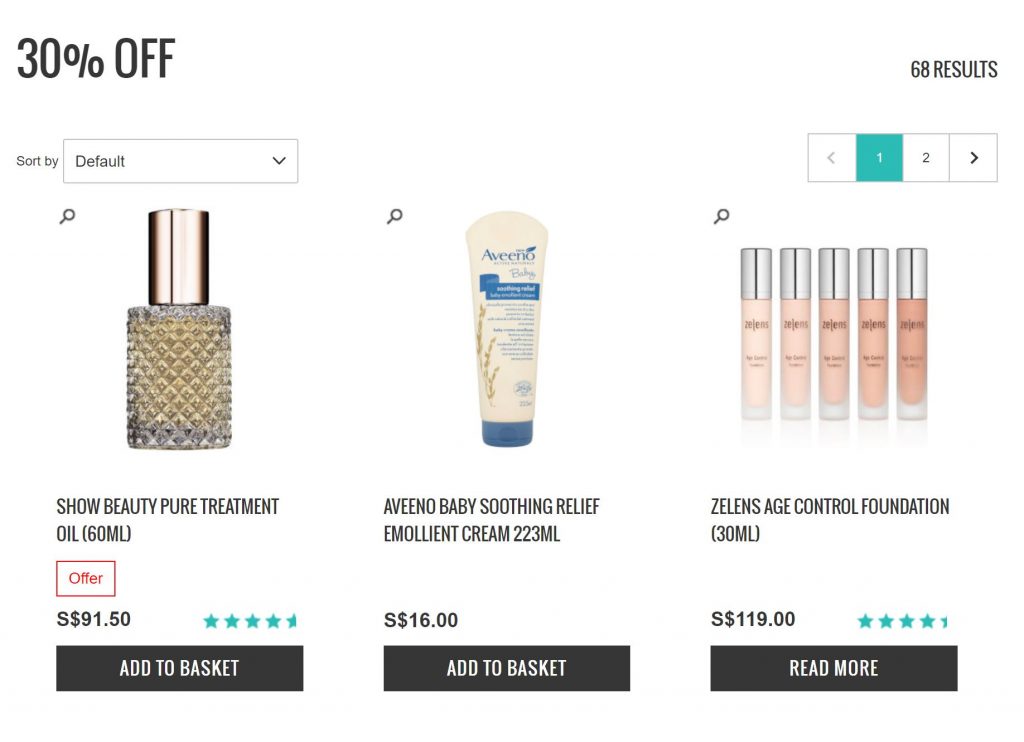Click star rating of Zelens foundation
This screenshot has width=1024, height=742.
pyautogui.click(x=903, y=621)
